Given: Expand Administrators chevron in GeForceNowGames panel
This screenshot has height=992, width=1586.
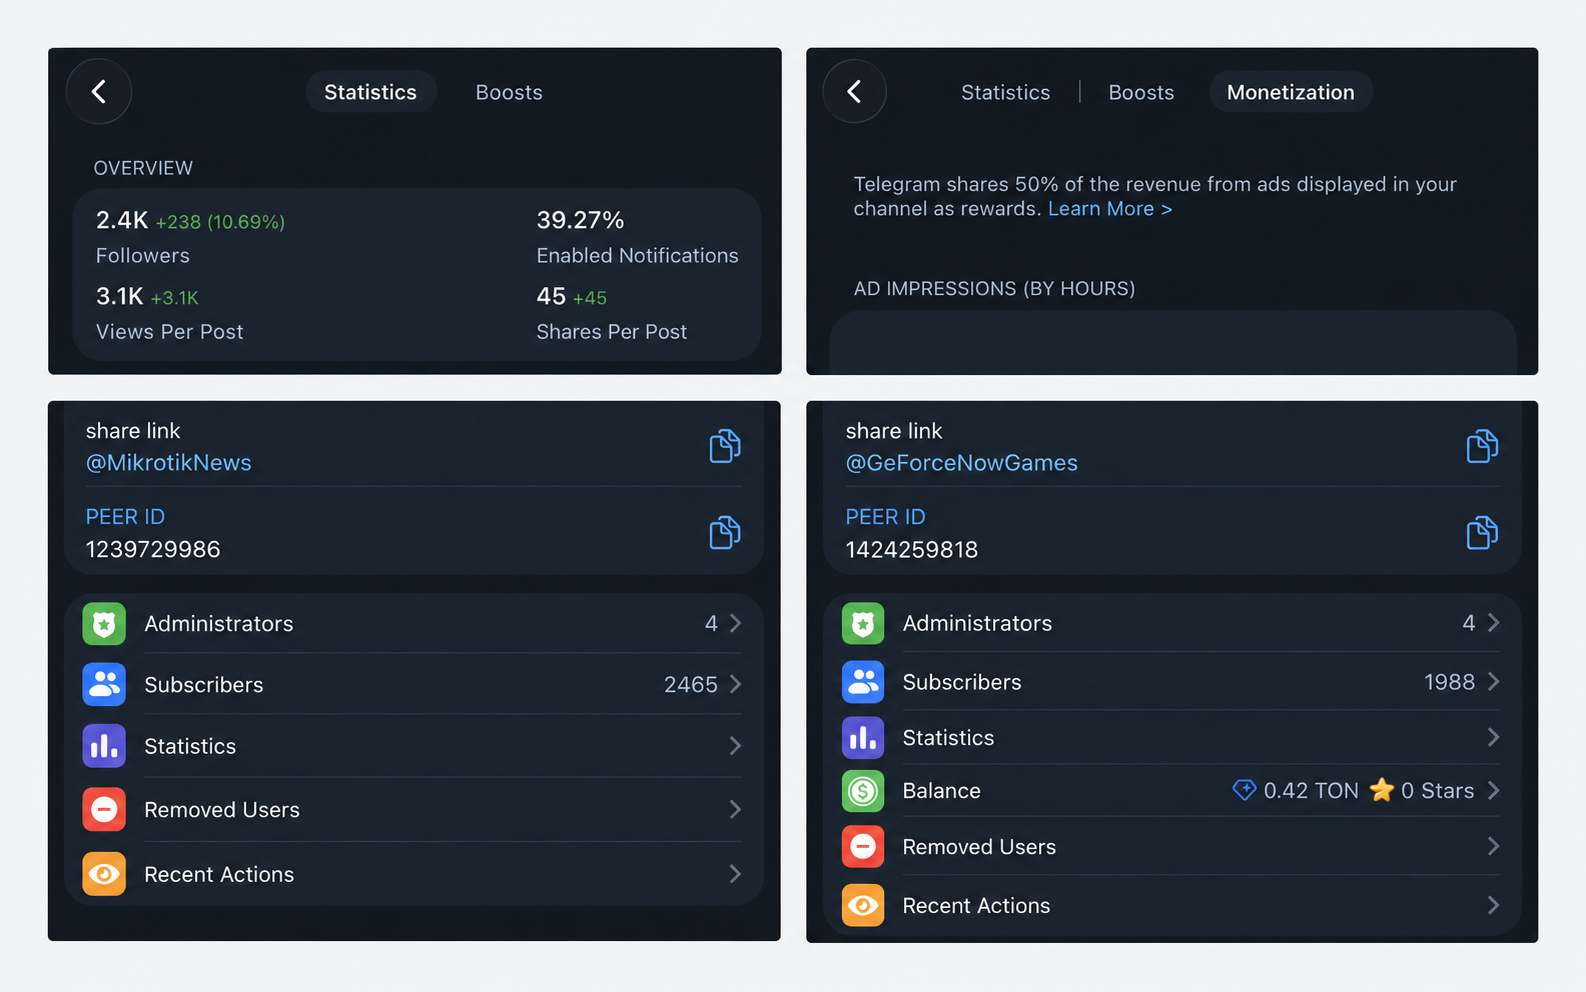Looking at the screenshot, I should pyautogui.click(x=1493, y=623).
